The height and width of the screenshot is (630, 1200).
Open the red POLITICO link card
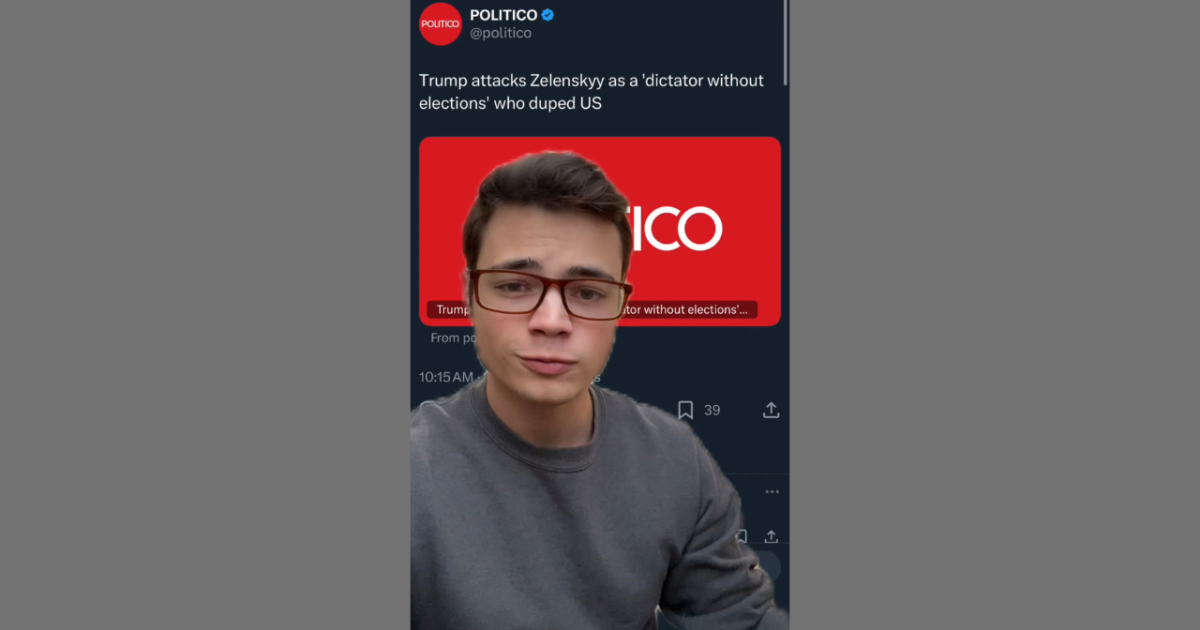[600, 231]
